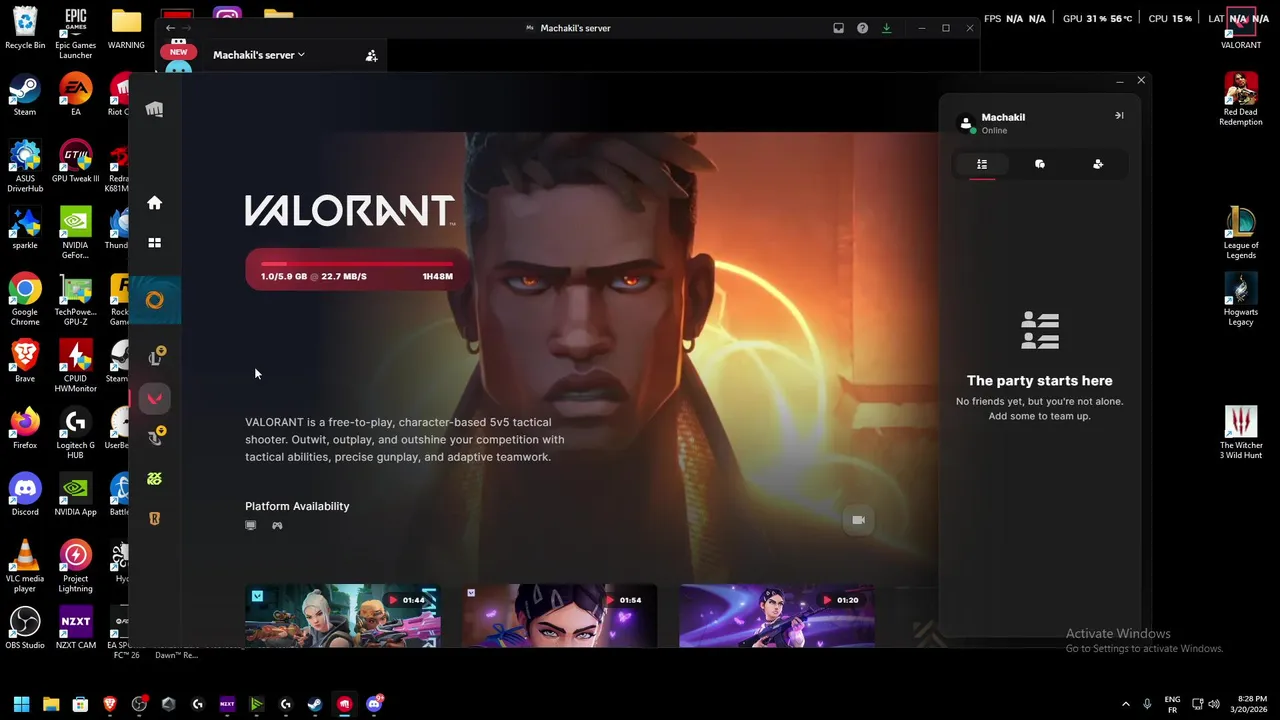Switch to Steam in taskbar

[315, 704]
